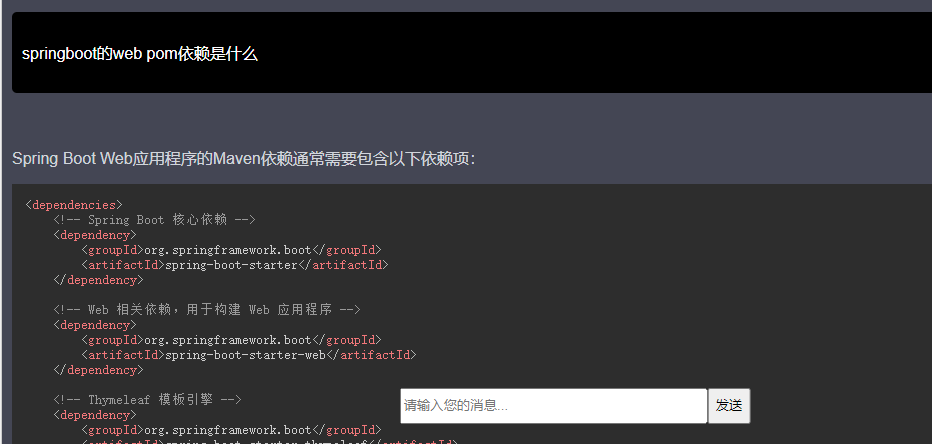Click the question text about springboot web pom

click(x=140, y=54)
